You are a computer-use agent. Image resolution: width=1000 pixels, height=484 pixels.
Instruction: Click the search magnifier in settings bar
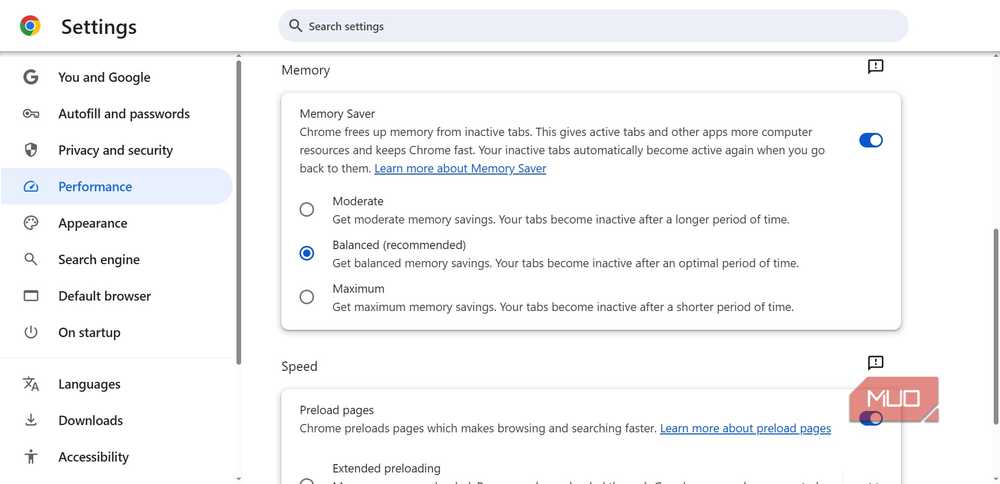[x=295, y=26]
